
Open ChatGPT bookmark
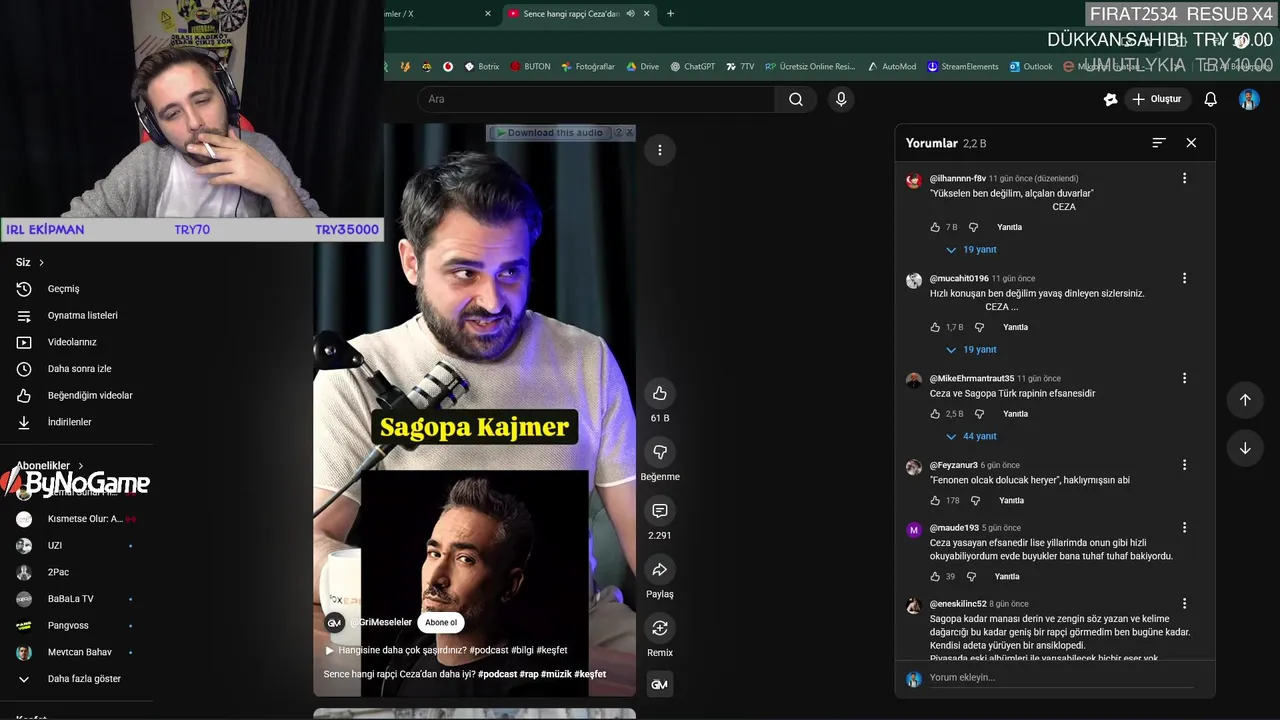coord(693,67)
